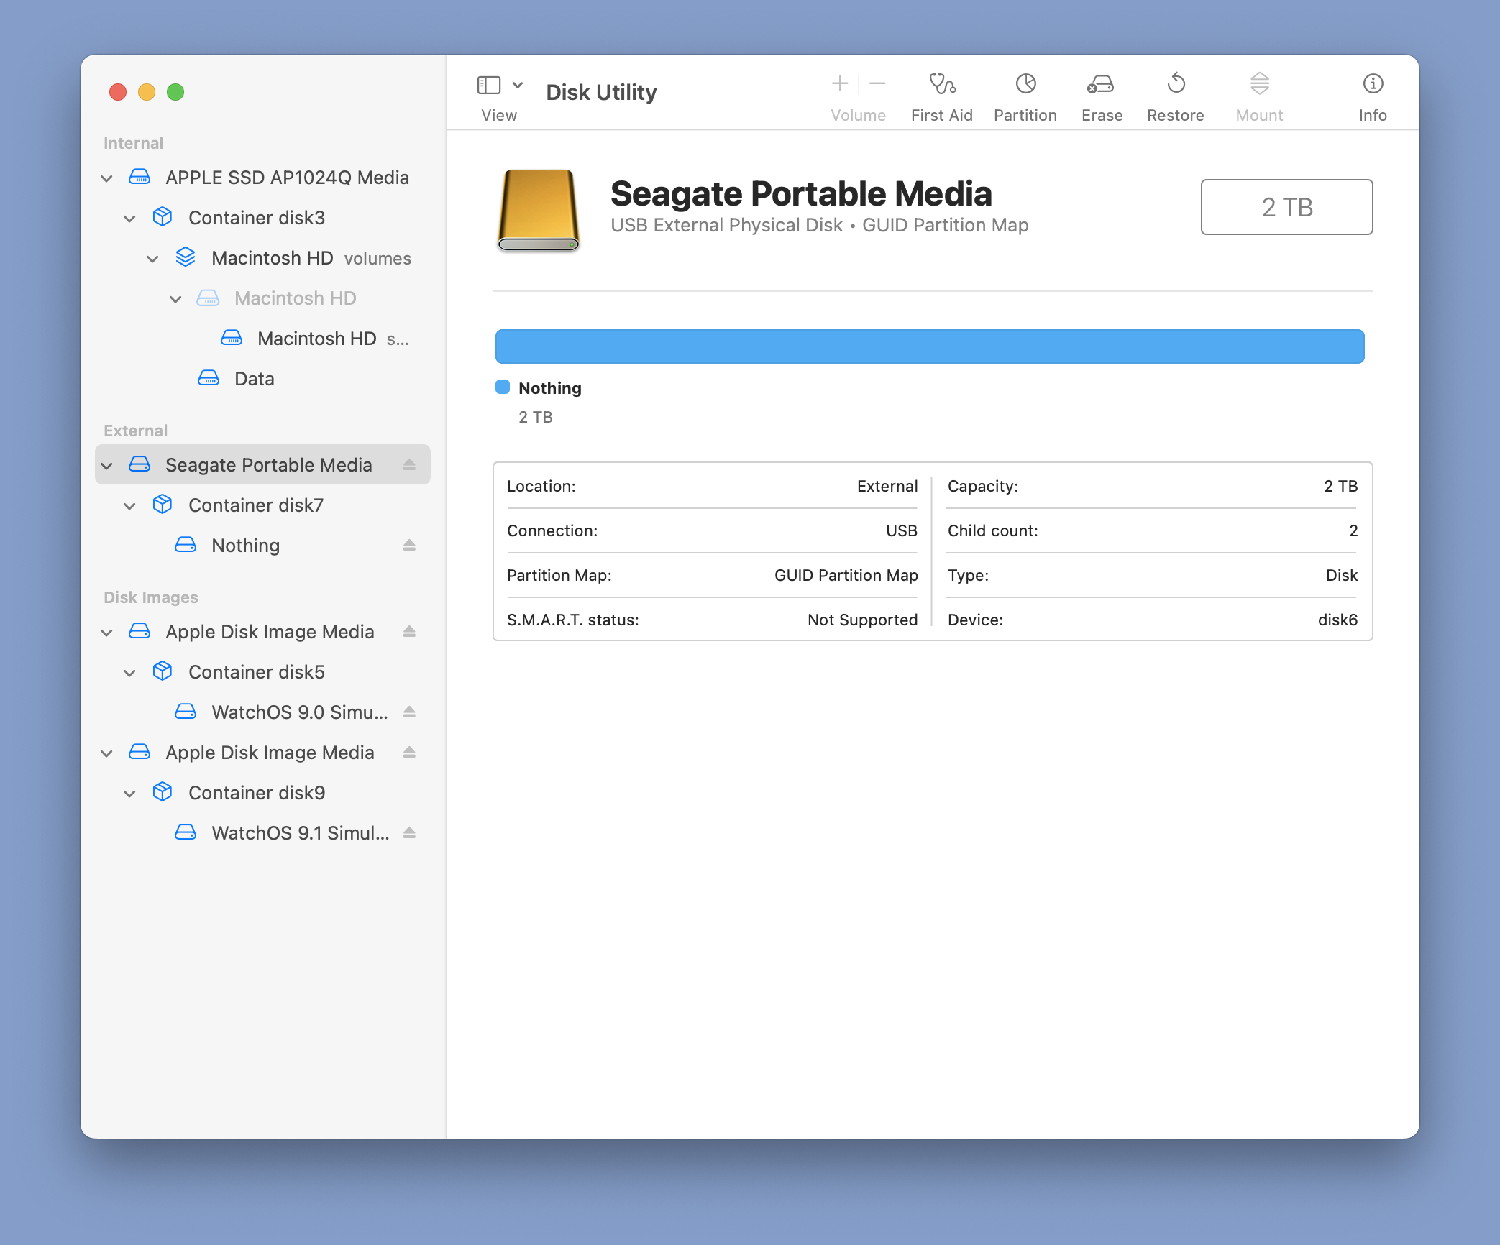Click the USB connection value

(901, 531)
